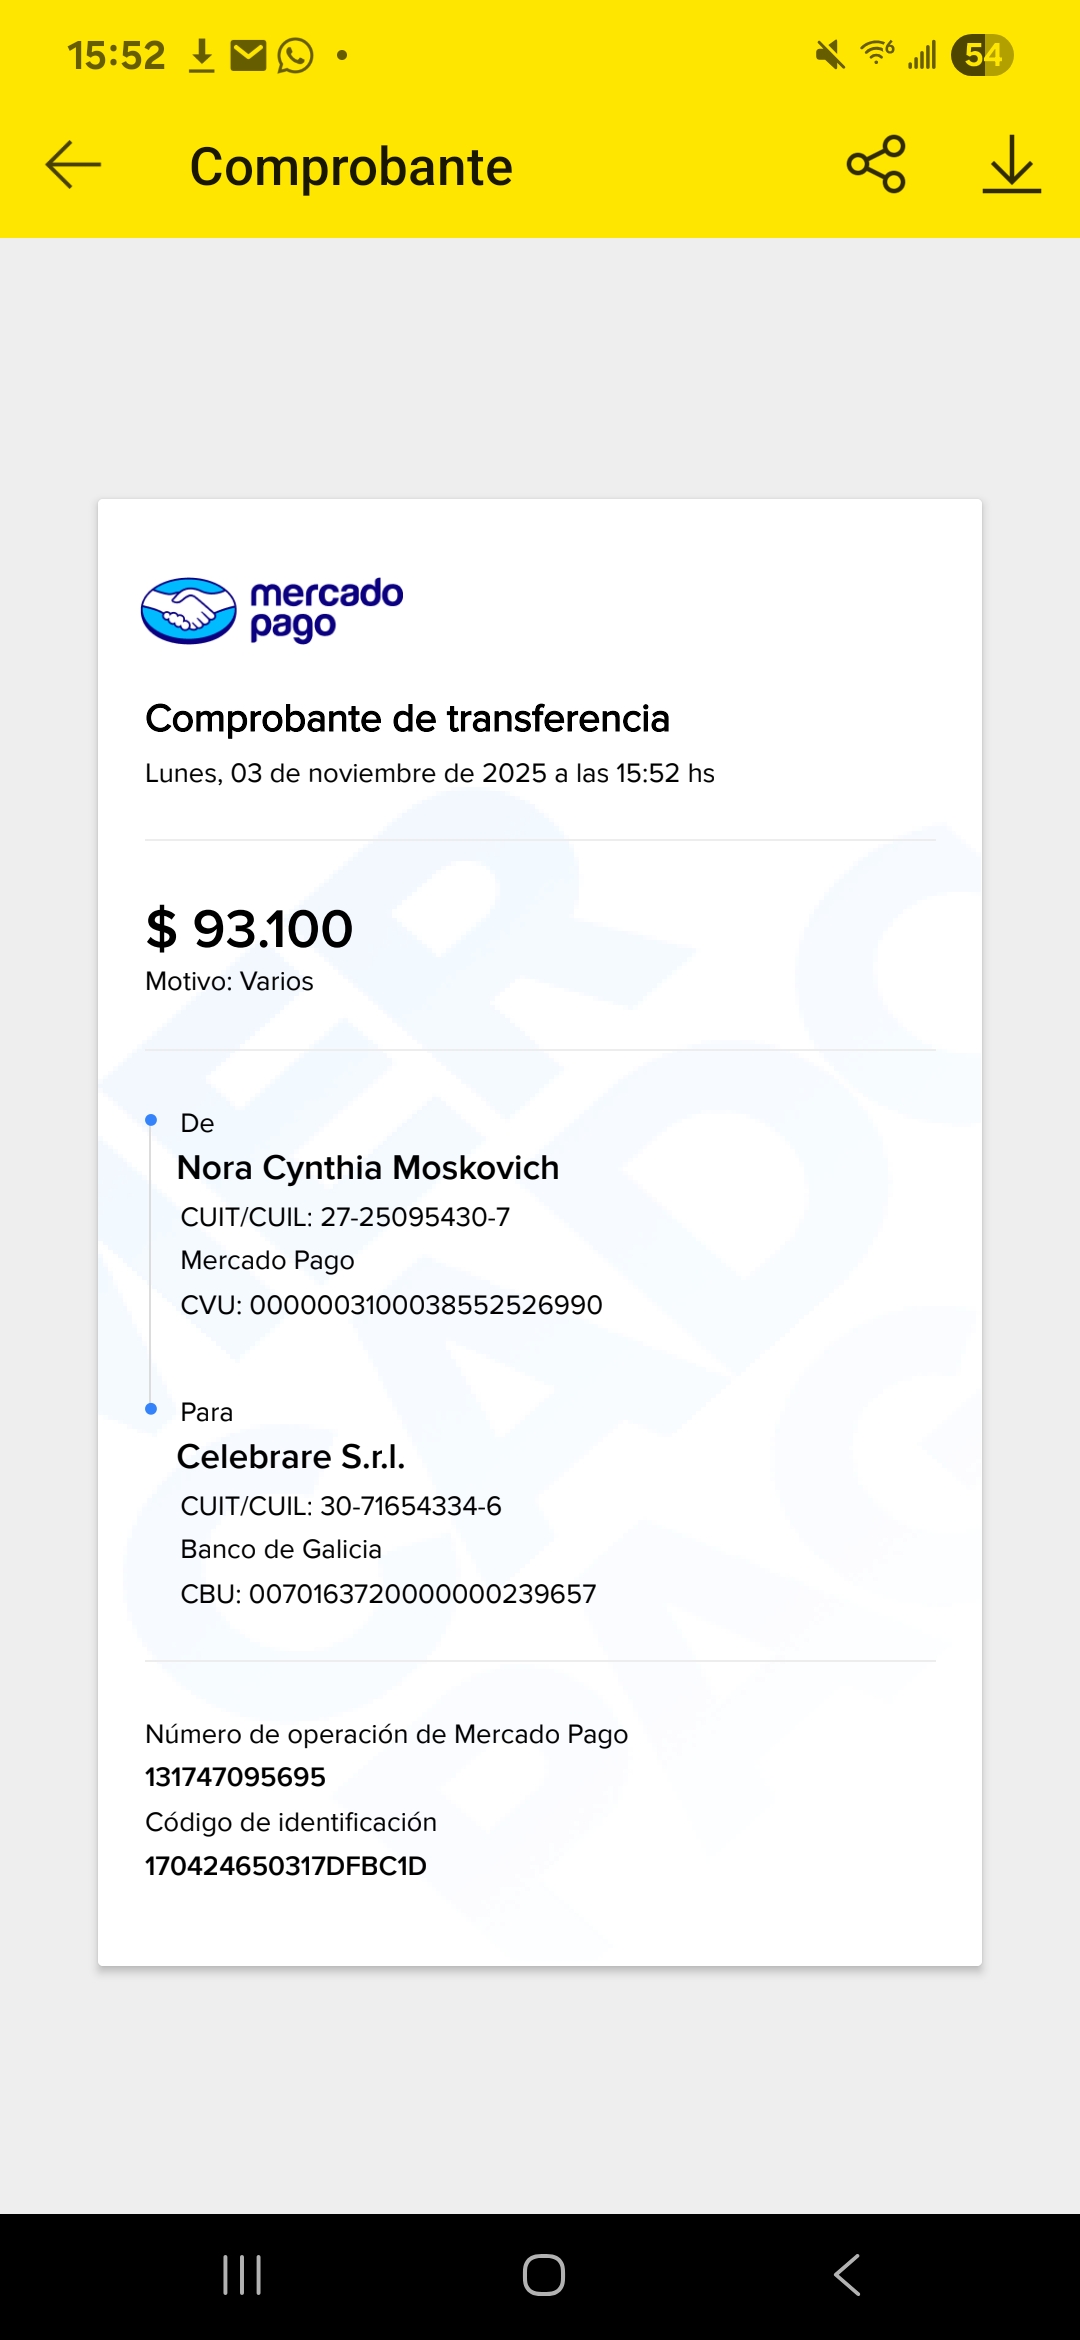
Task: Tap operation number 131747095695
Action: (235, 1777)
